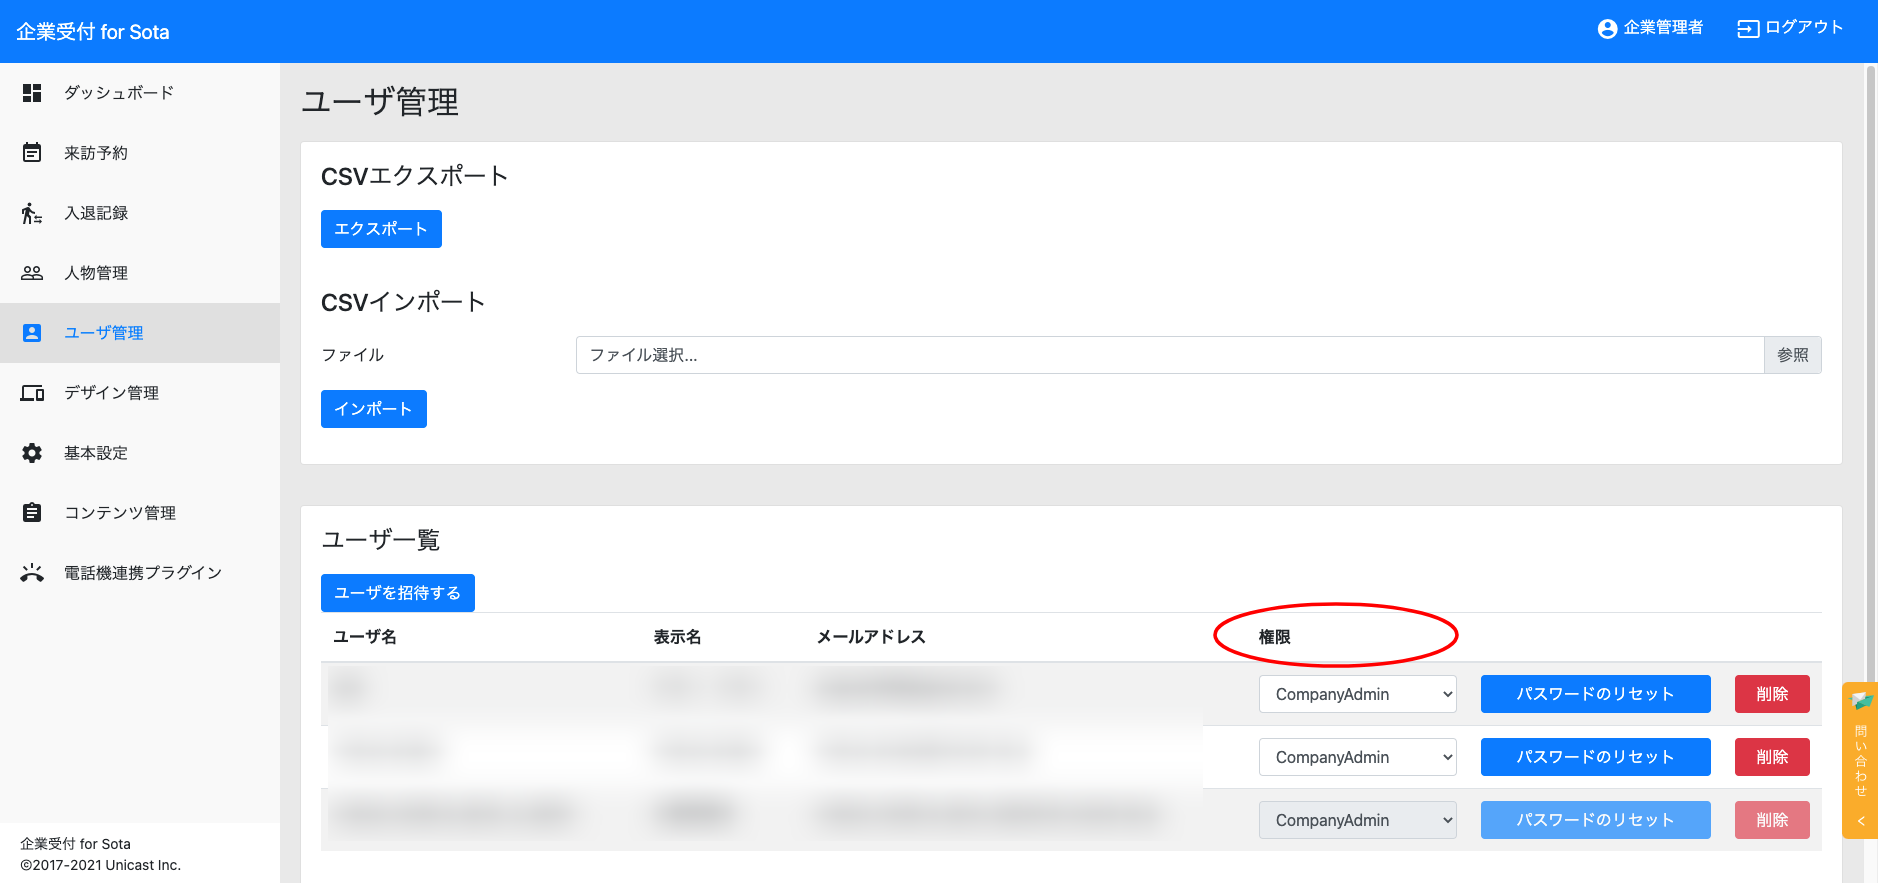The height and width of the screenshot is (883, 1878).
Task: Open the ダッシュボード menu item
Action: 140,93
